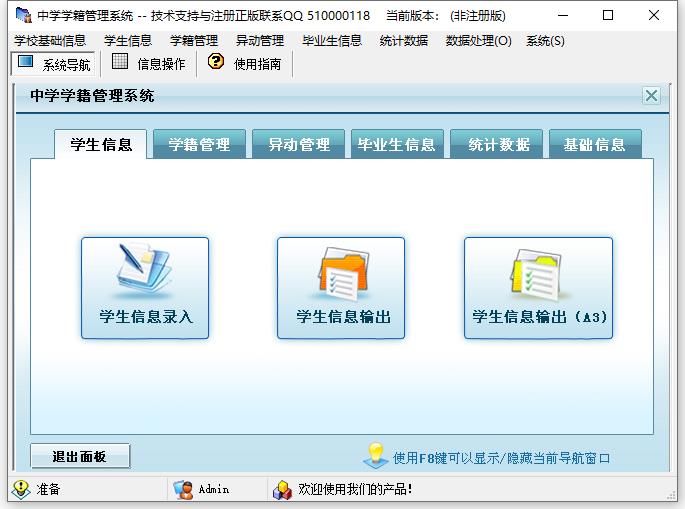Viewport: 685px width, 509px height.
Task: Click the 中学学籍管理系统 panel heading
Action: click(x=92, y=95)
